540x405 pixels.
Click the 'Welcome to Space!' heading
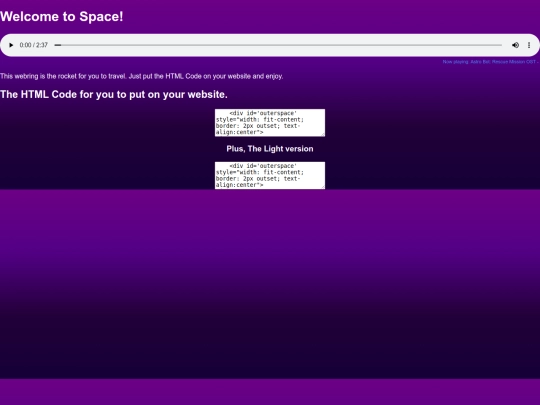pos(62,17)
